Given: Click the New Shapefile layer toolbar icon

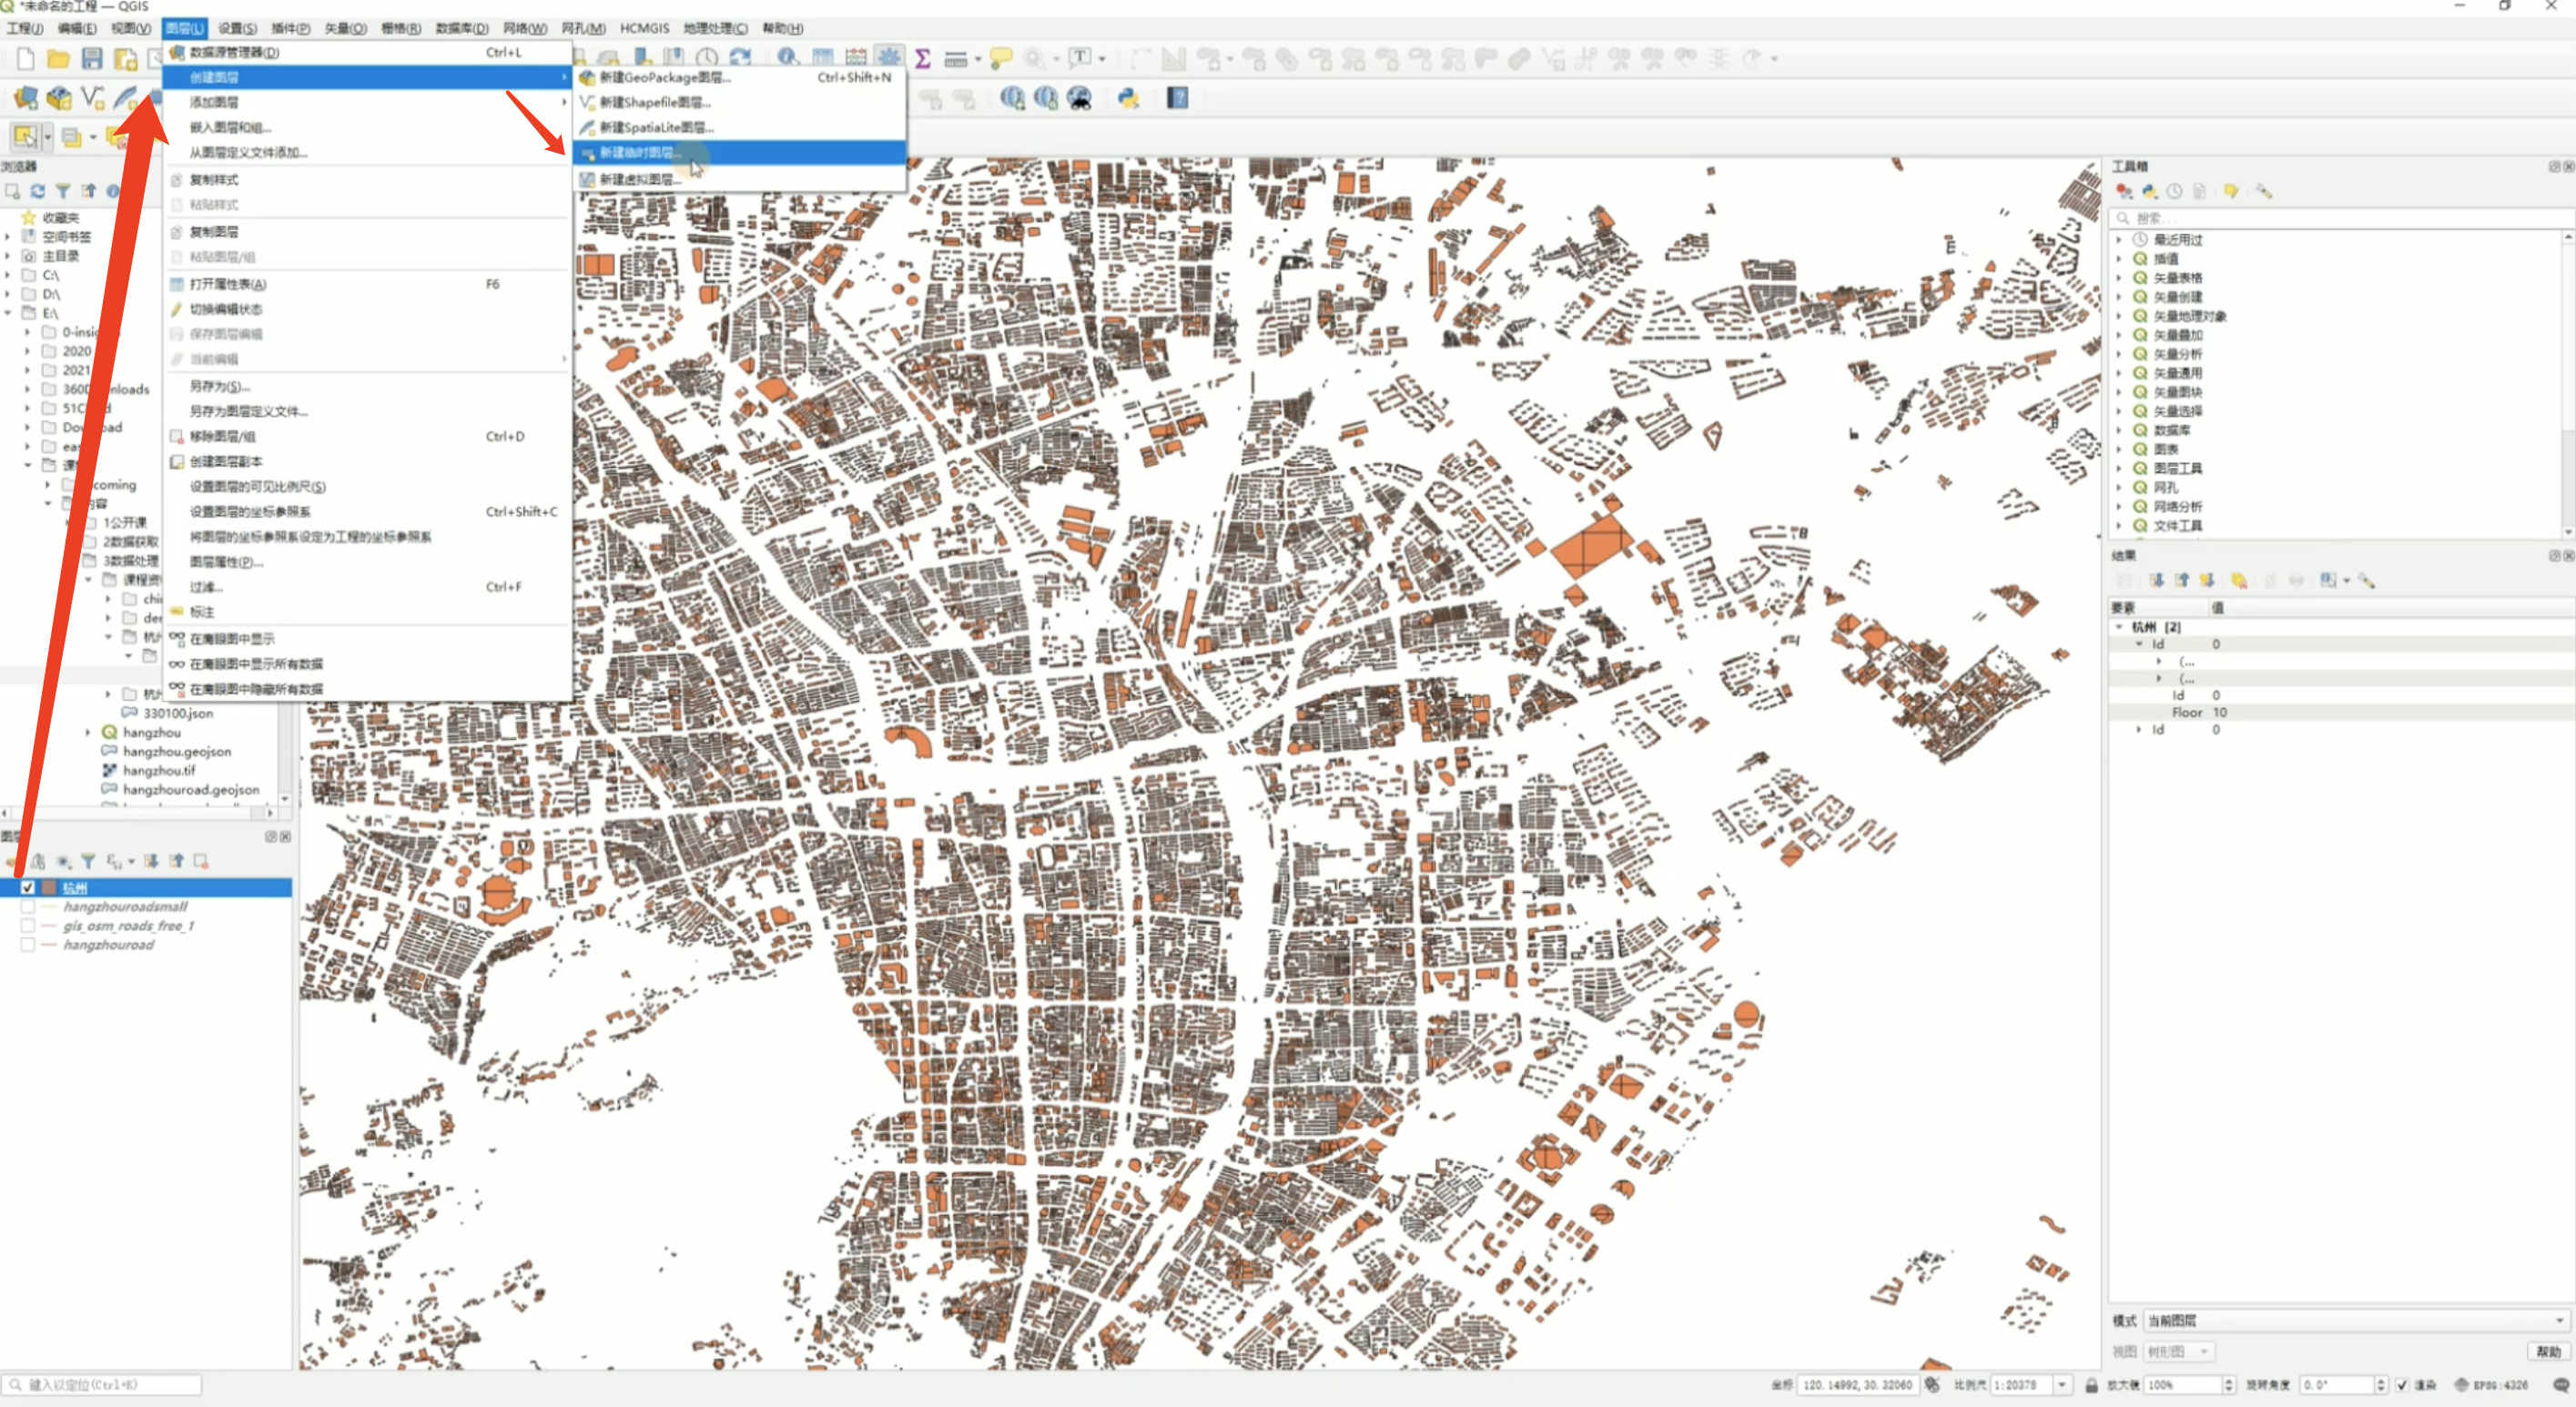Looking at the screenshot, I should point(92,98).
